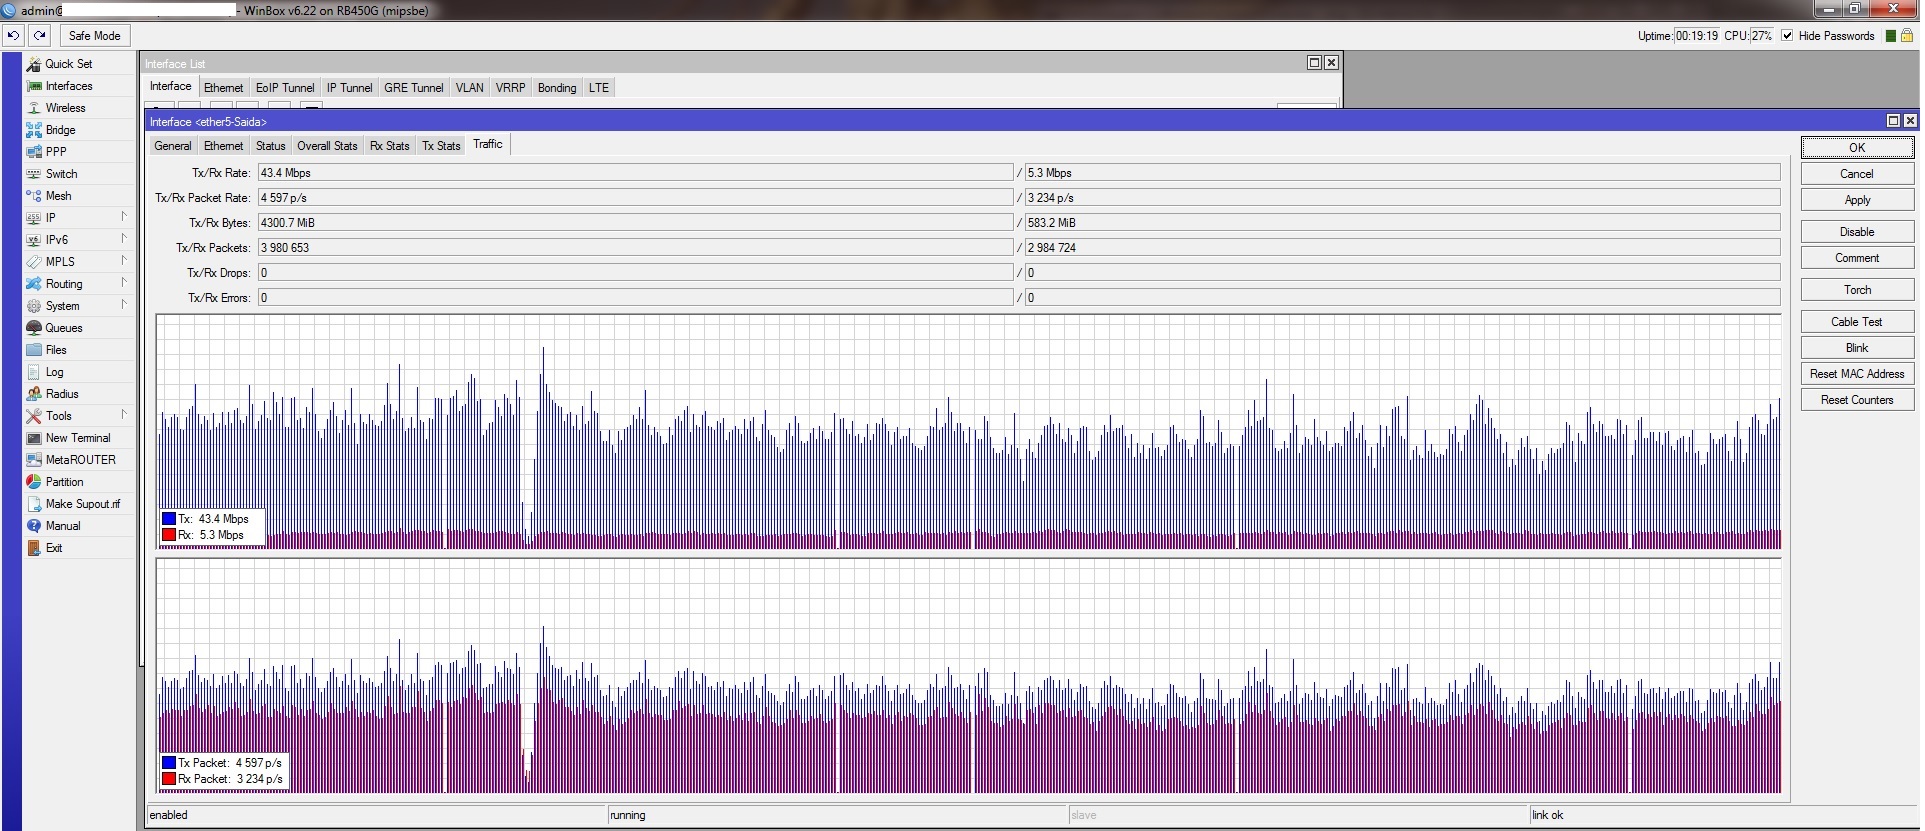Switch to the Rx Stats tab
This screenshot has width=1925, height=831.
pos(389,146)
